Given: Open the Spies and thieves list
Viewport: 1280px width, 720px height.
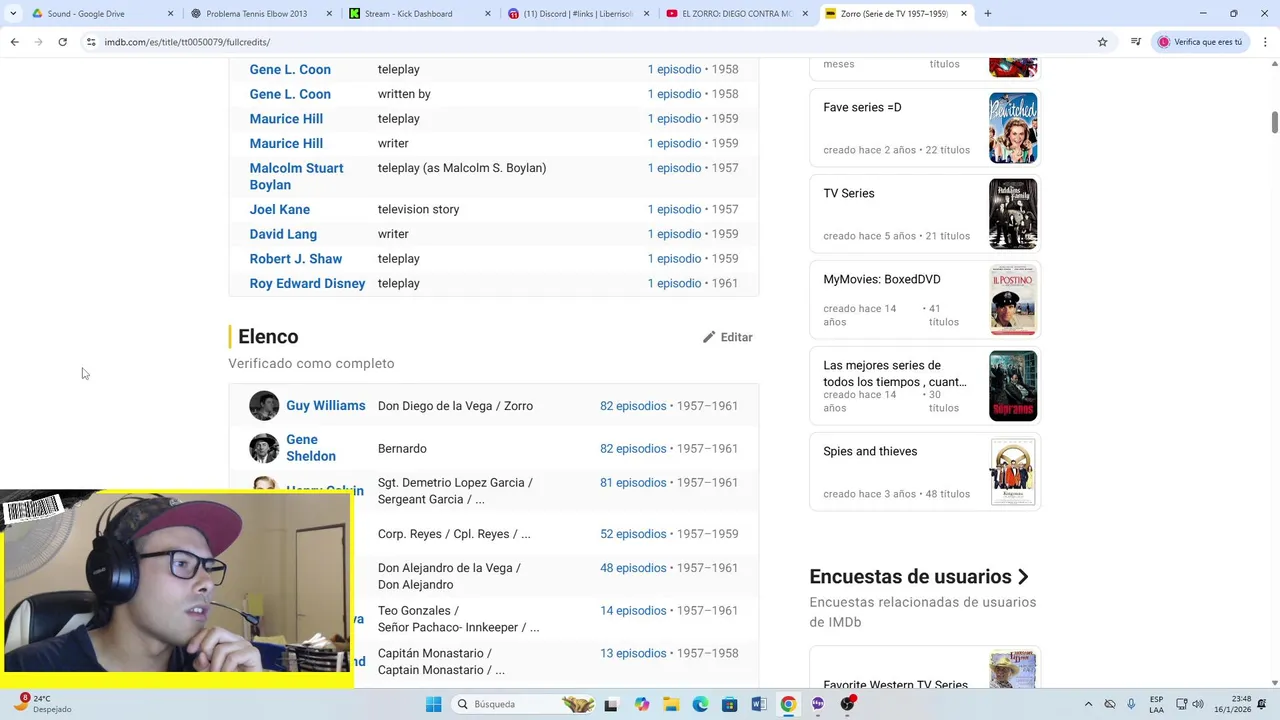Looking at the screenshot, I should (870, 451).
